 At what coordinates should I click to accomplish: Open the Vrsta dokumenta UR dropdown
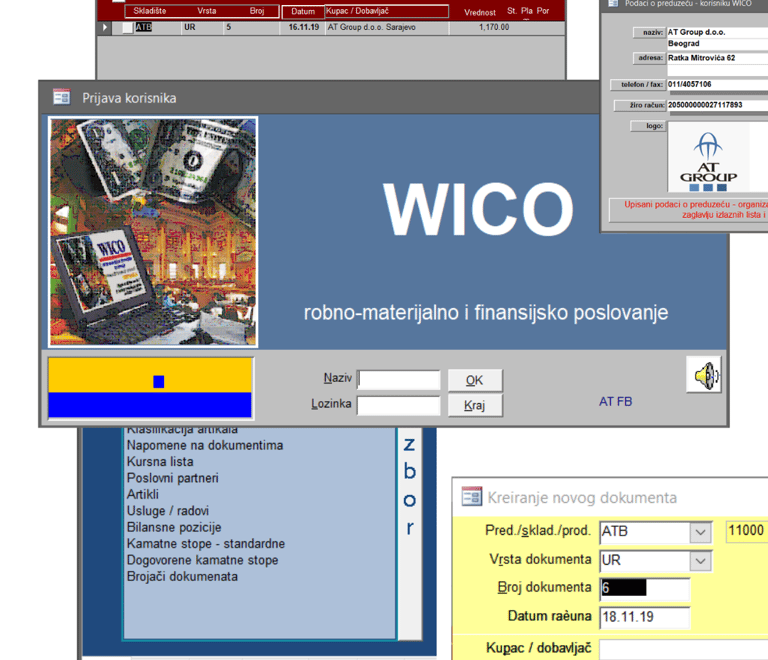coord(700,561)
